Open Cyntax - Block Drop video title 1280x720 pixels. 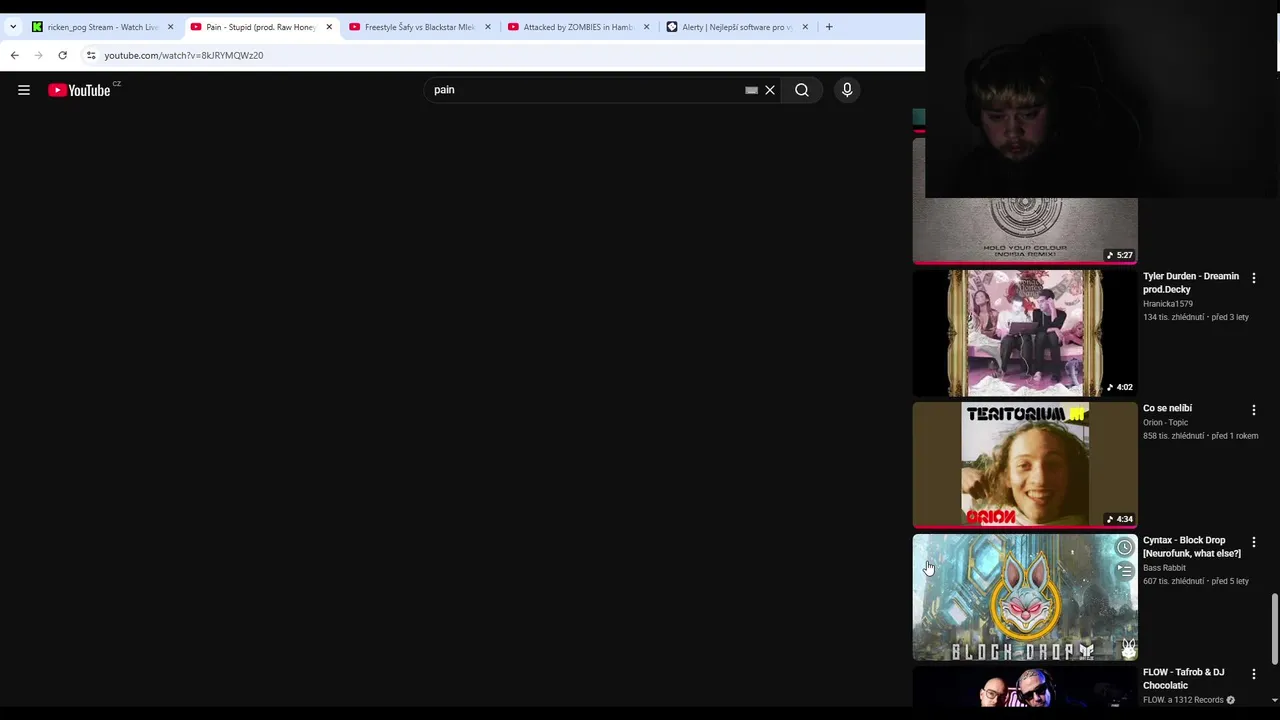(1192, 547)
